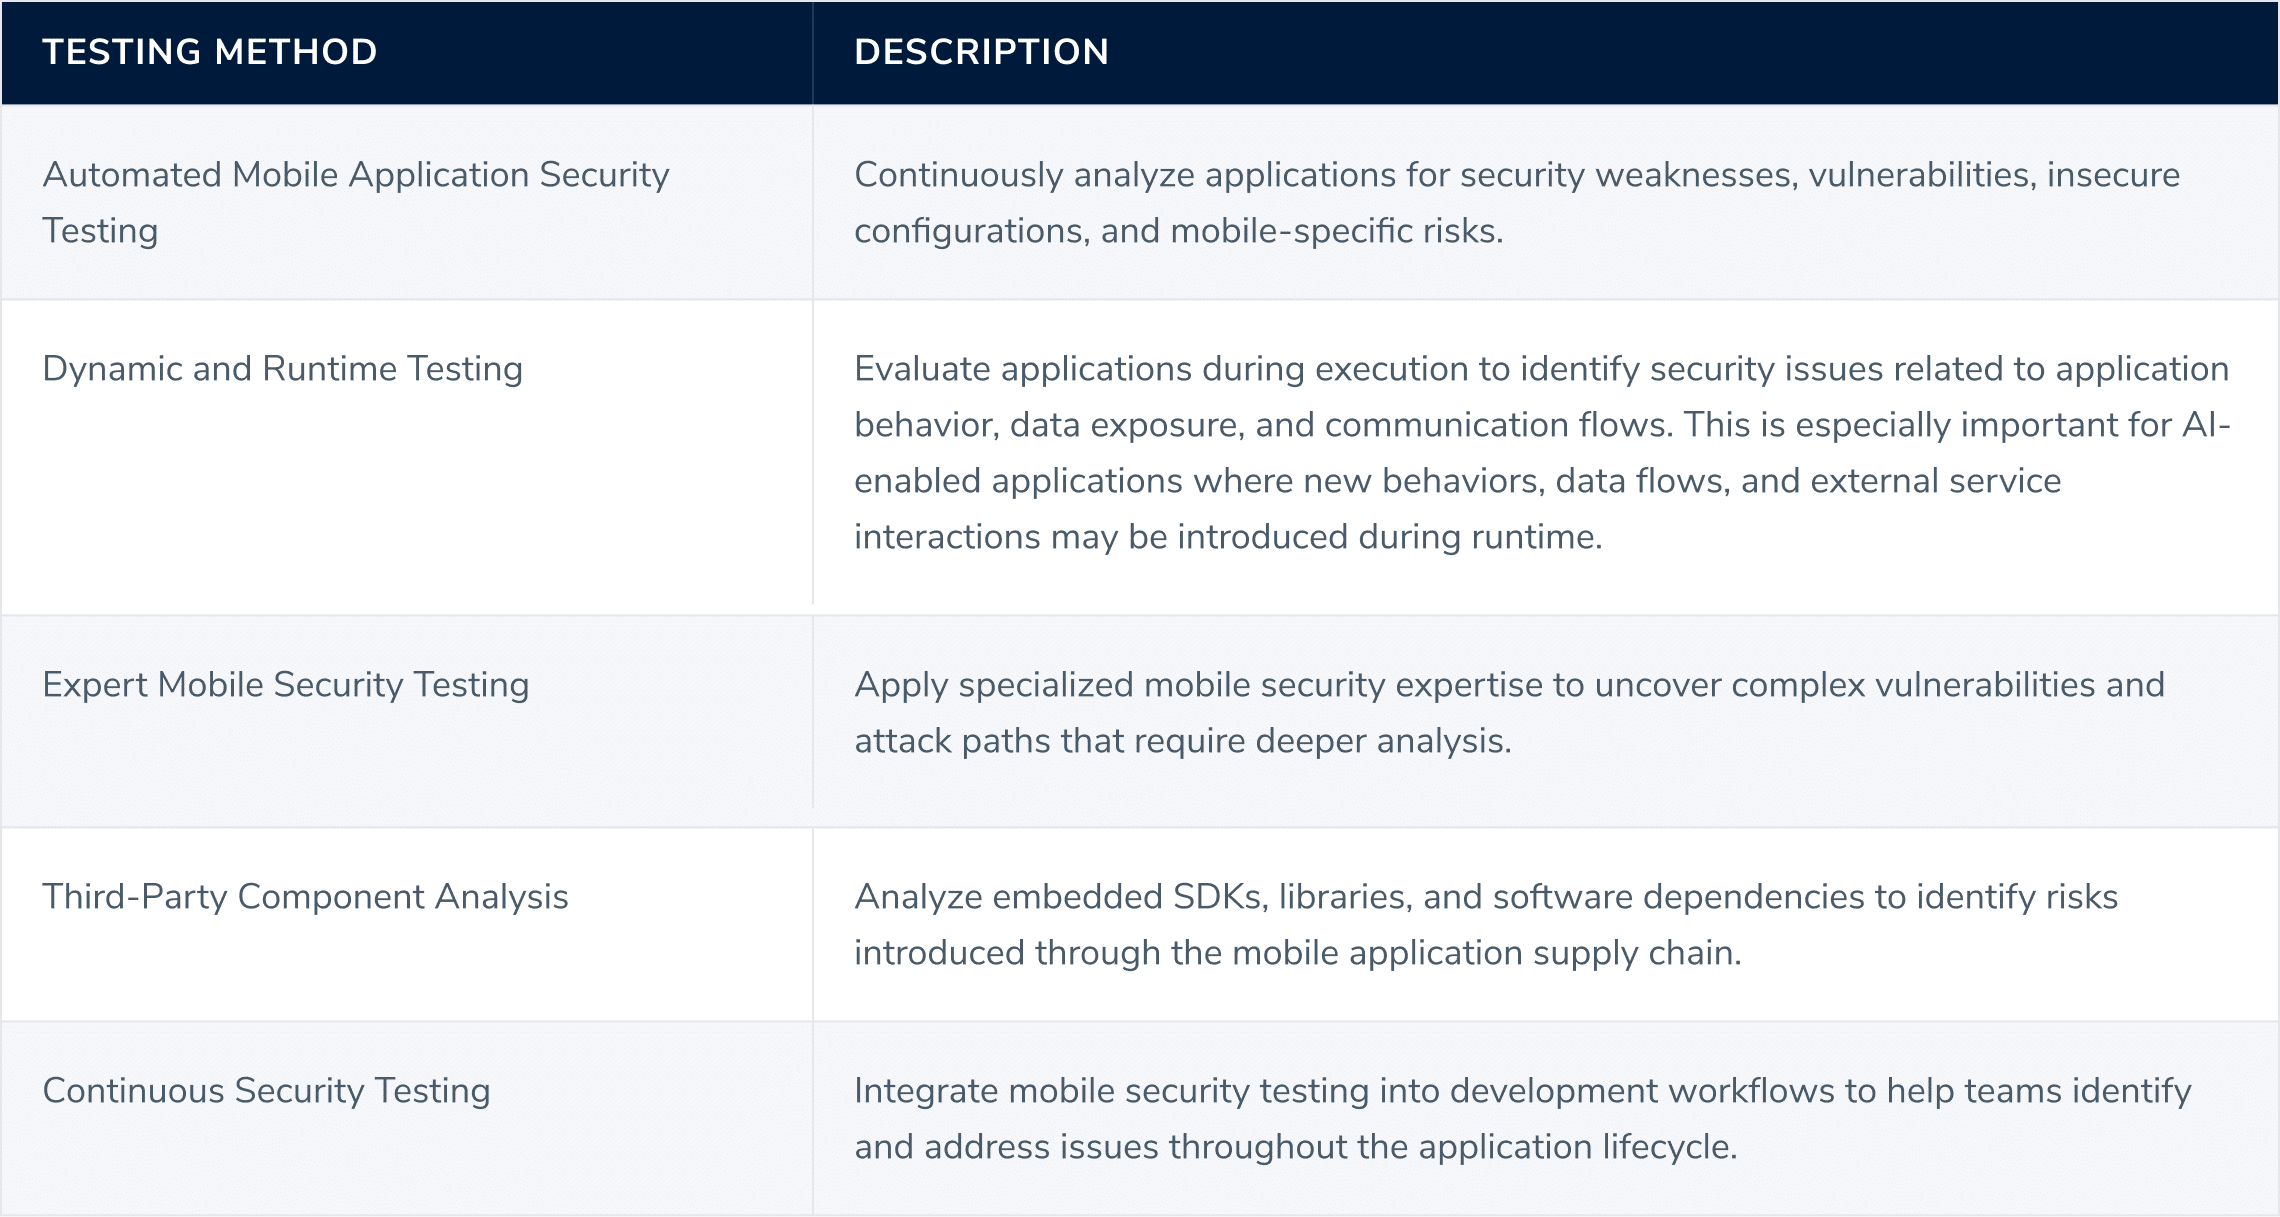The image size is (2280, 1217).
Task: Click the line starting 'enabled applications where new behaviors'
Action: [1458, 481]
